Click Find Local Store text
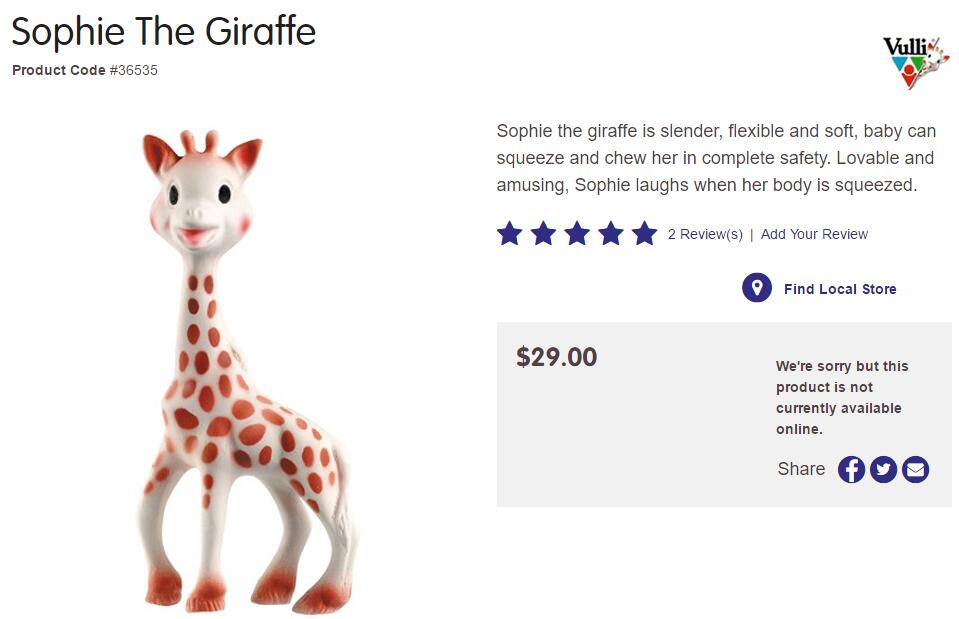Viewport: 959px width, 619px height. tap(840, 289)
